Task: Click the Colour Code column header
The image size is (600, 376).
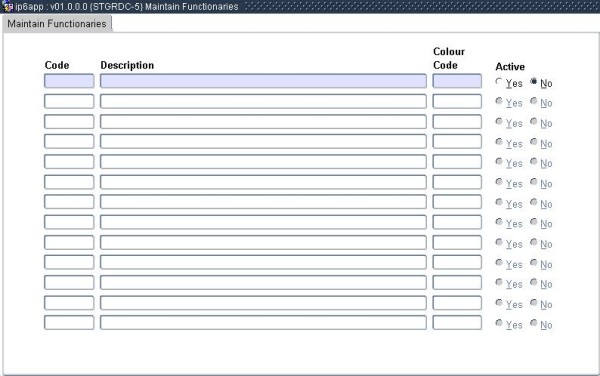Action: pyautogui.click(x=449, y=58)
